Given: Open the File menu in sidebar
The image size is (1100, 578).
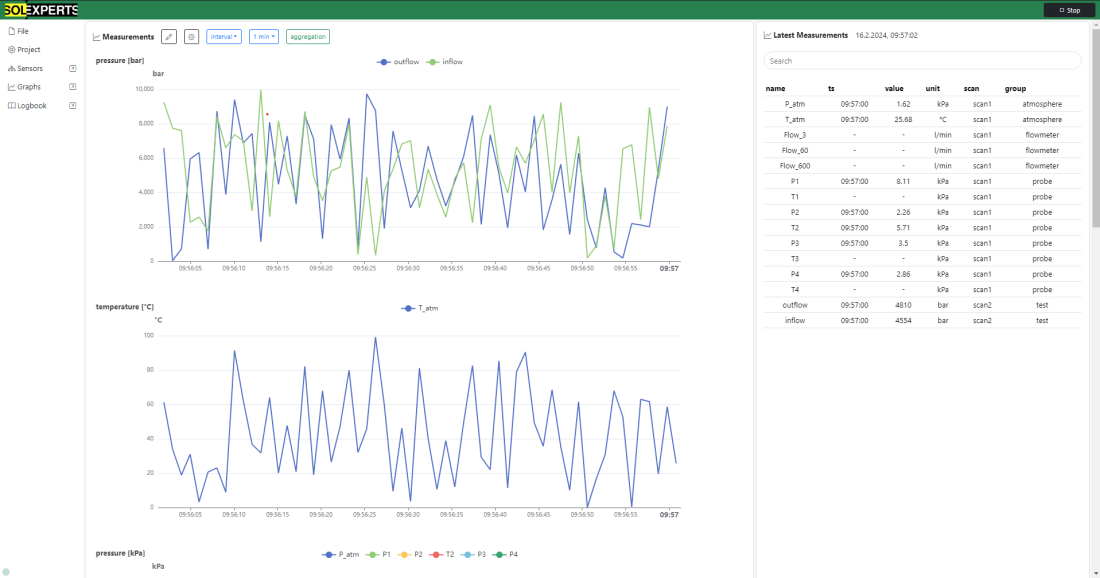Looking at the screenshot, I should tap(18, 32).
